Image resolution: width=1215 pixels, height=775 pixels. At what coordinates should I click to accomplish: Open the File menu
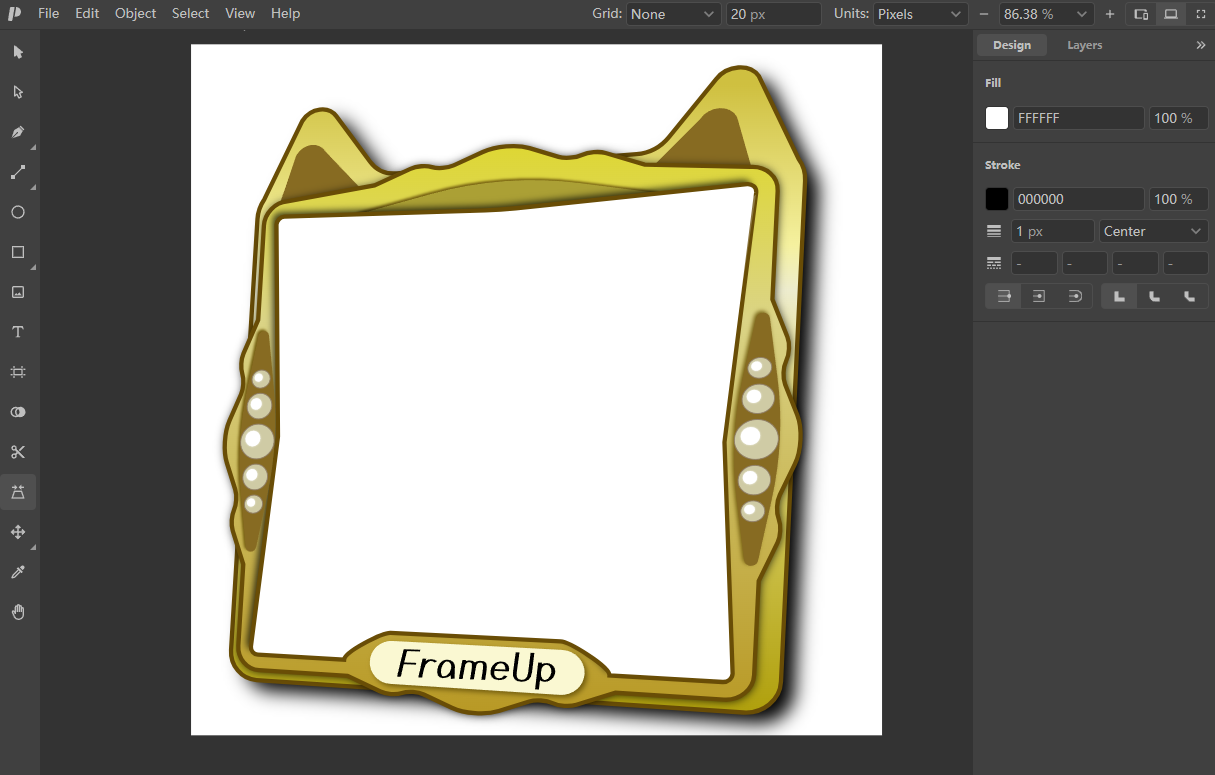(x=48, y=14)
